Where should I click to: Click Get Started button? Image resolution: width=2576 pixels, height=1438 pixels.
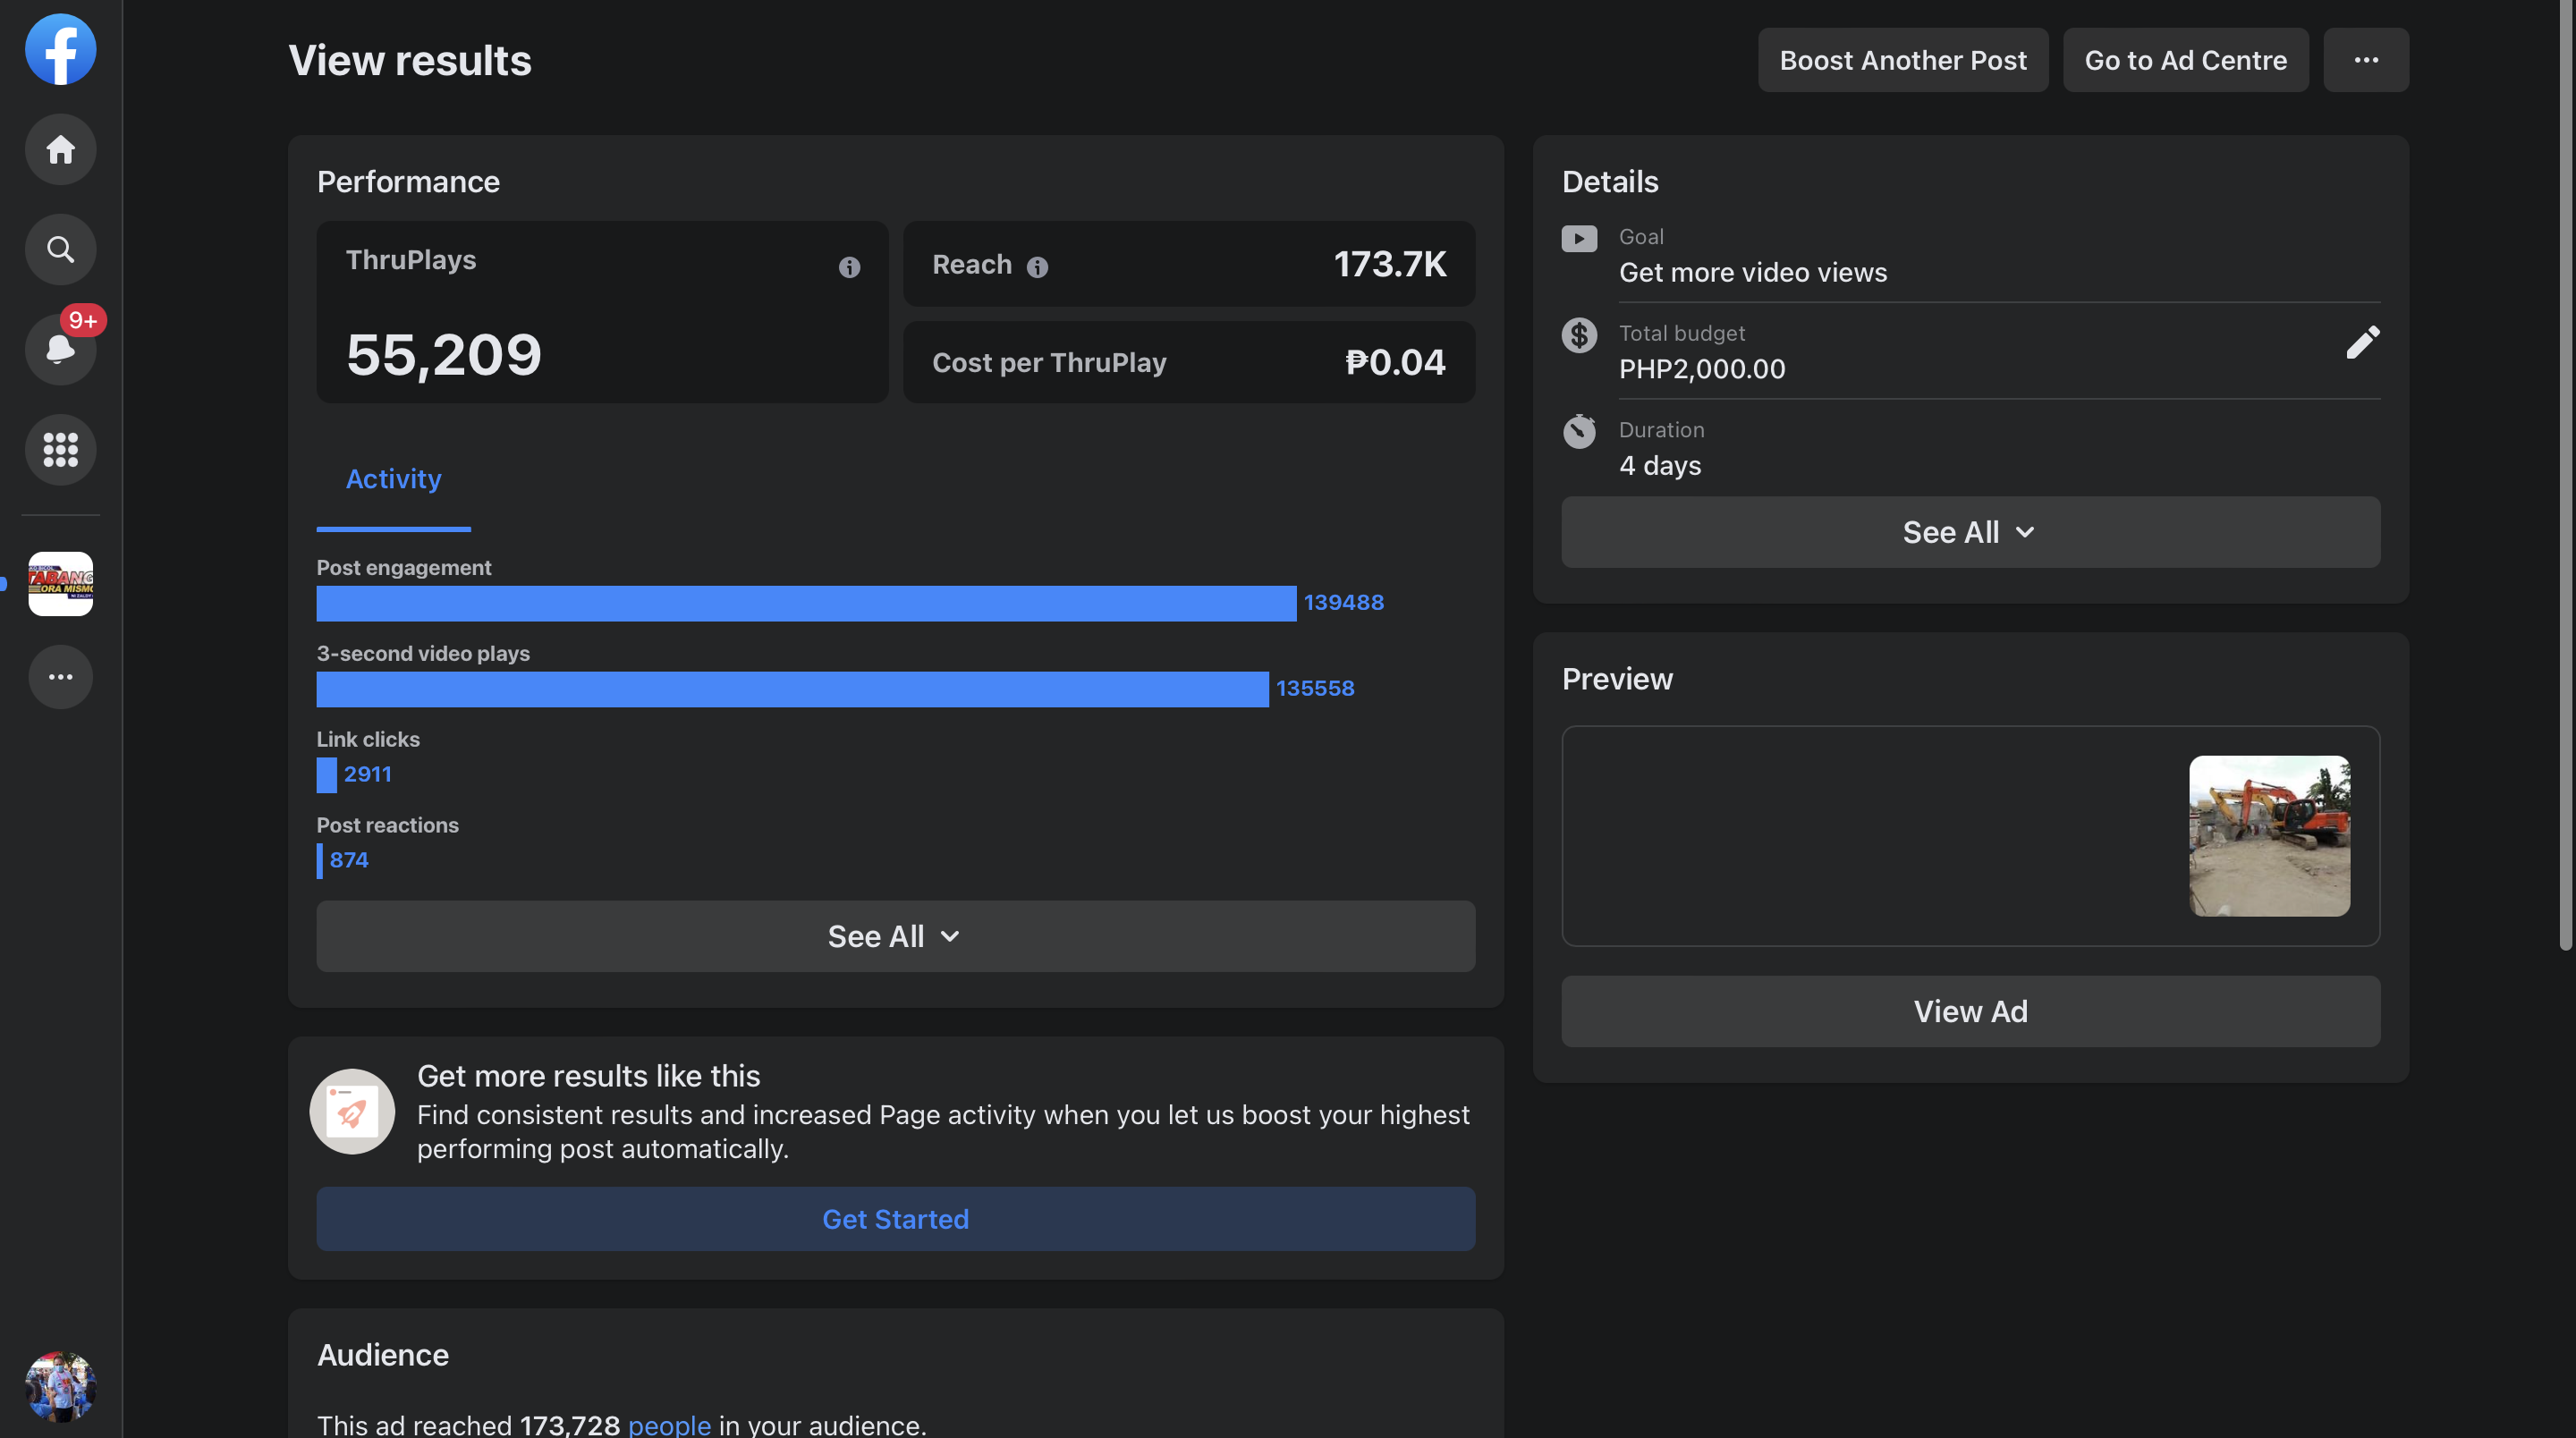click(x=895, y=1219)
